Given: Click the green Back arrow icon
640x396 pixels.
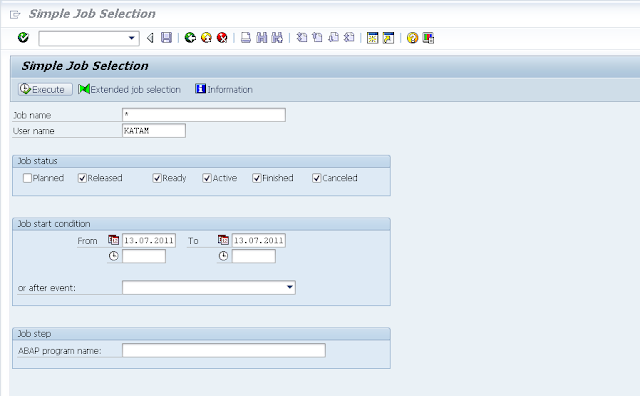Looking at the screenshot, I should coord(190,38).
